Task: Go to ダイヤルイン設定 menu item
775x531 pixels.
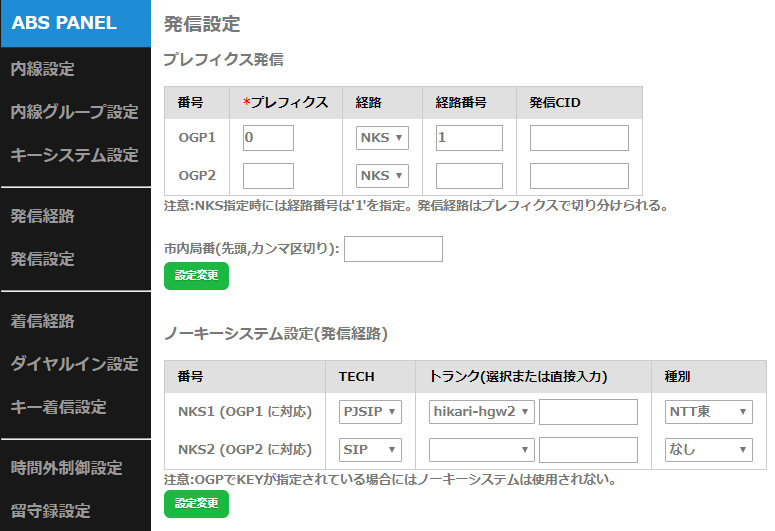Action: (74, 364)
